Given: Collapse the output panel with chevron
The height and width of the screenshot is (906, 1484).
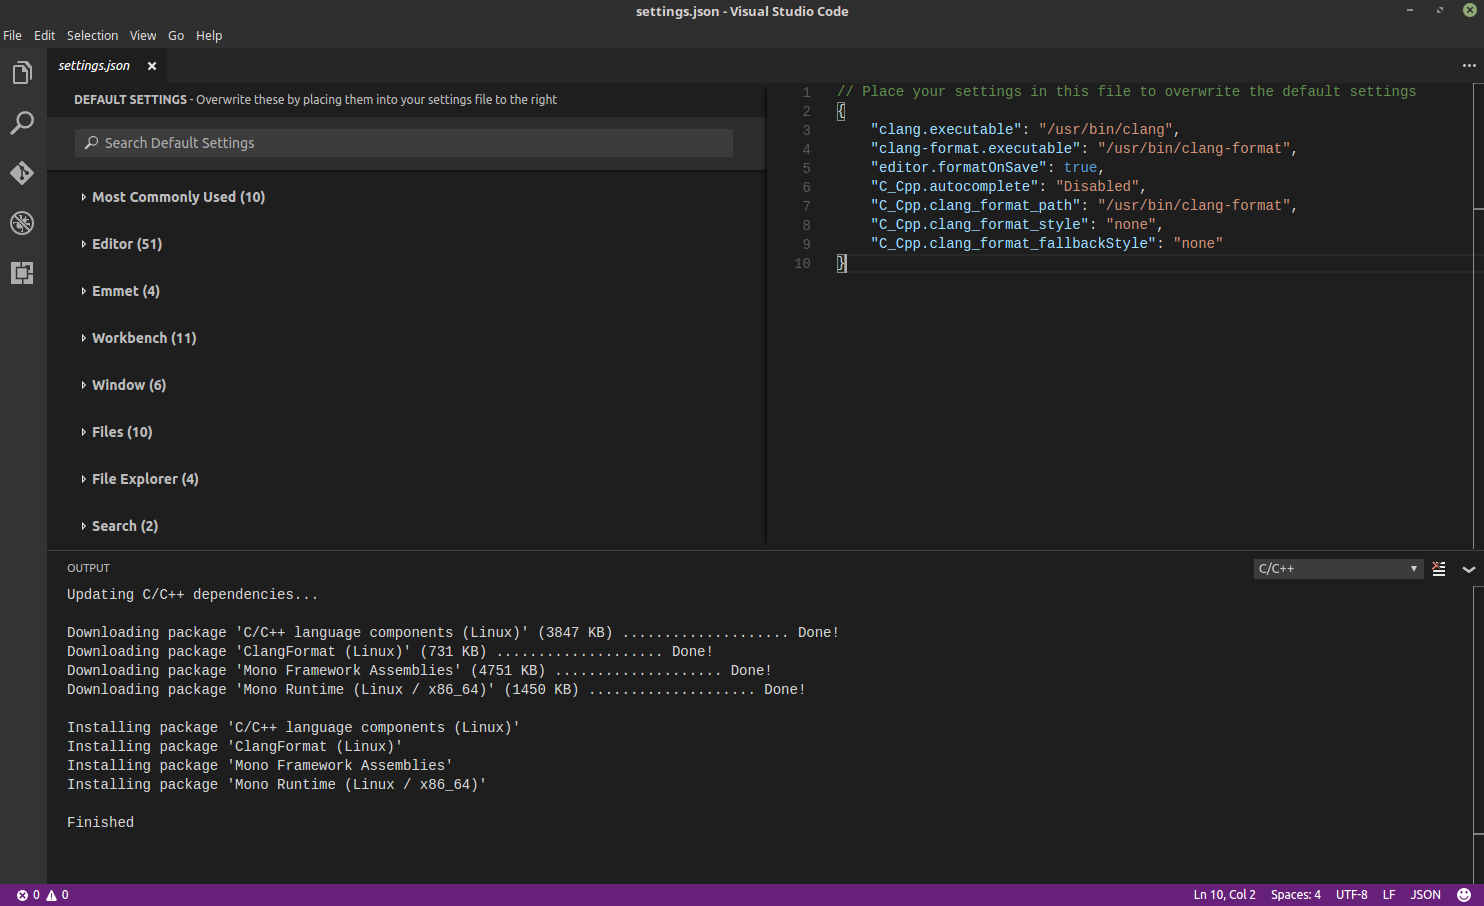Looking at the screenshot, I should [x=1469, y=569].
